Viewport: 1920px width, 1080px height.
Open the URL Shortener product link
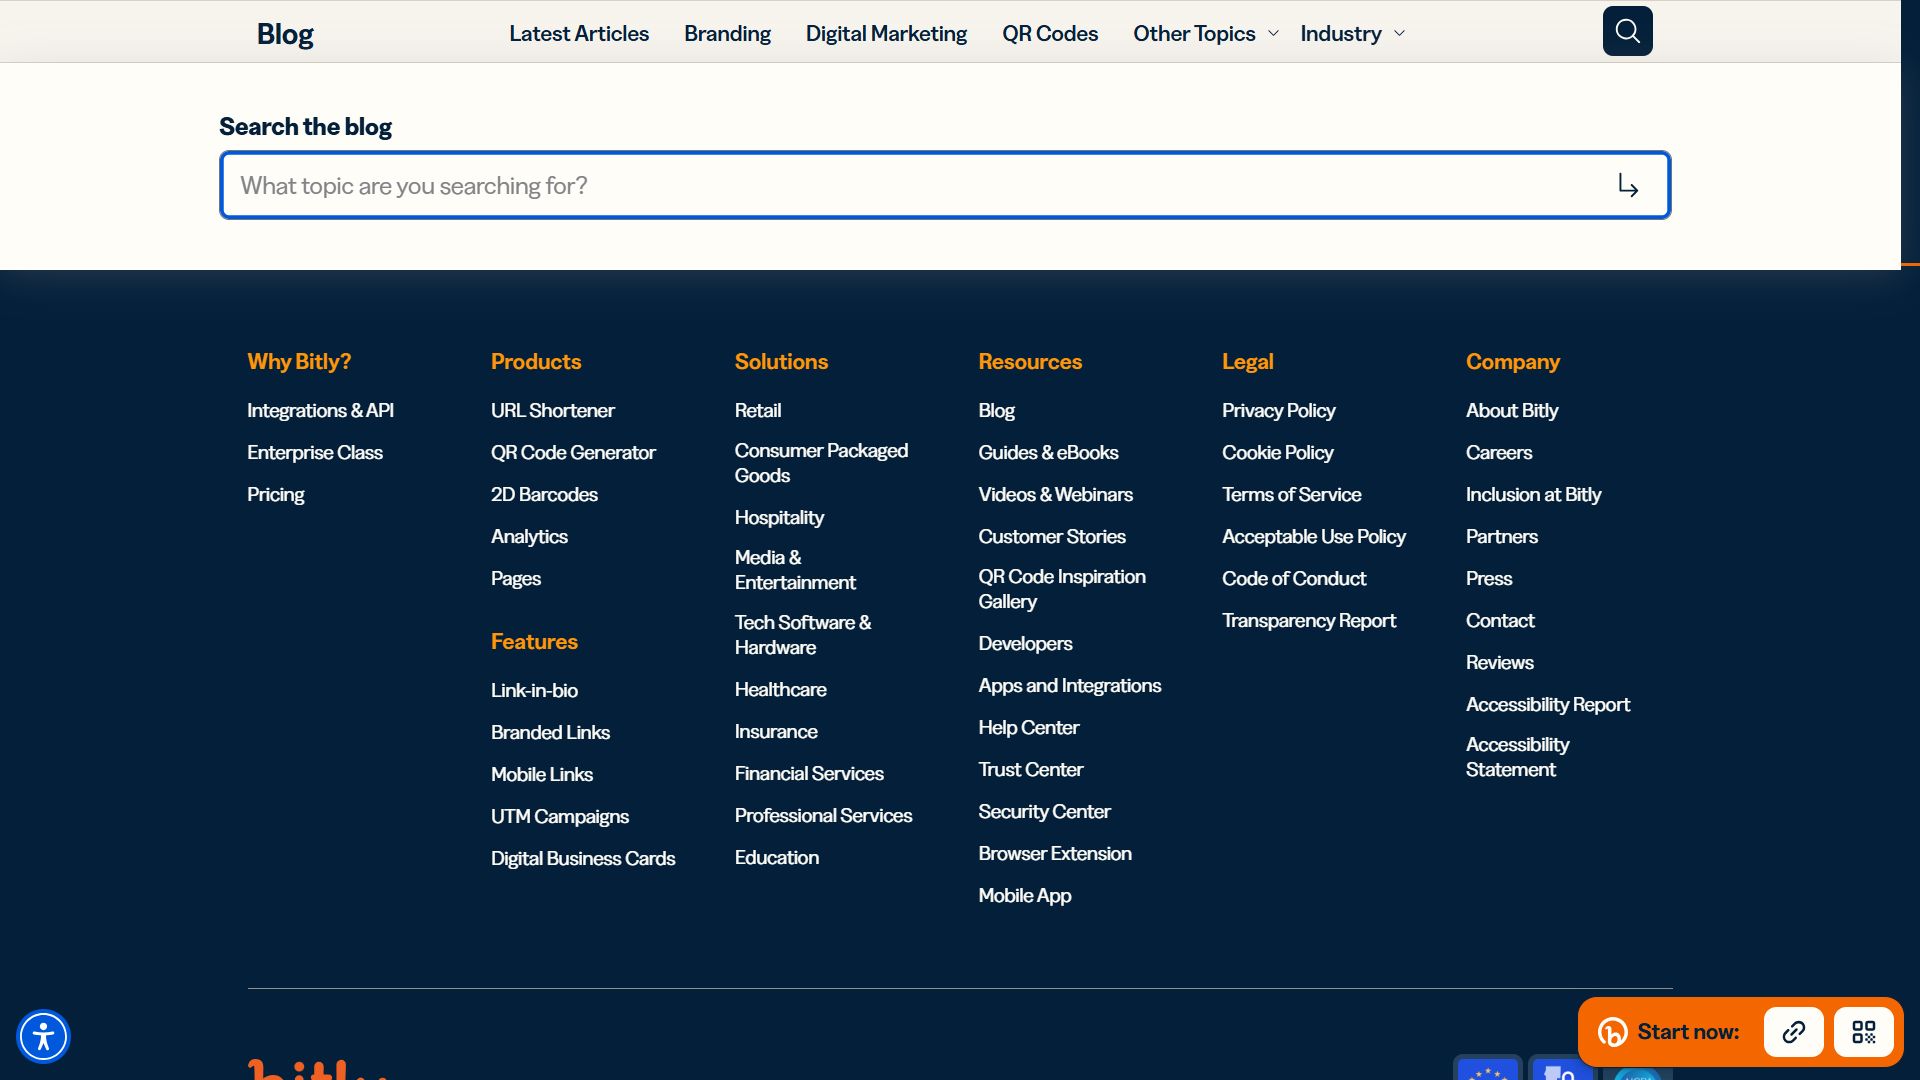click(553, 410)
